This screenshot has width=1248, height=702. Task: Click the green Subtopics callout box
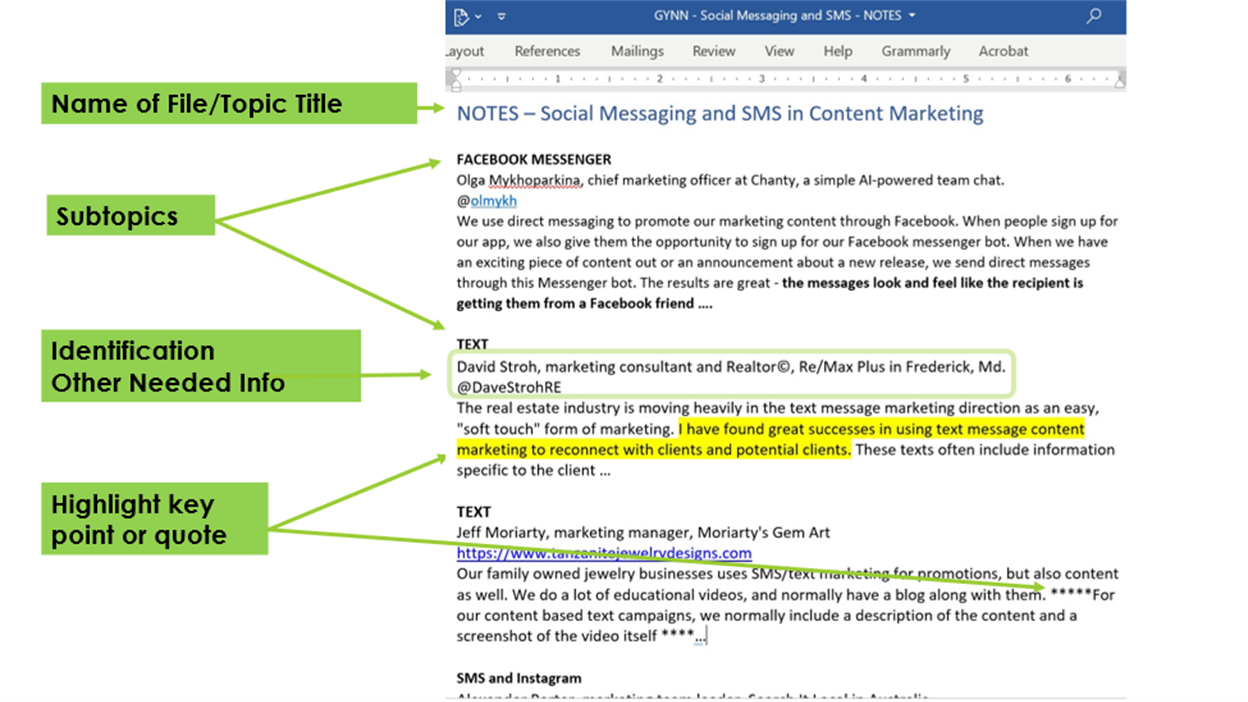click(130, 214)
